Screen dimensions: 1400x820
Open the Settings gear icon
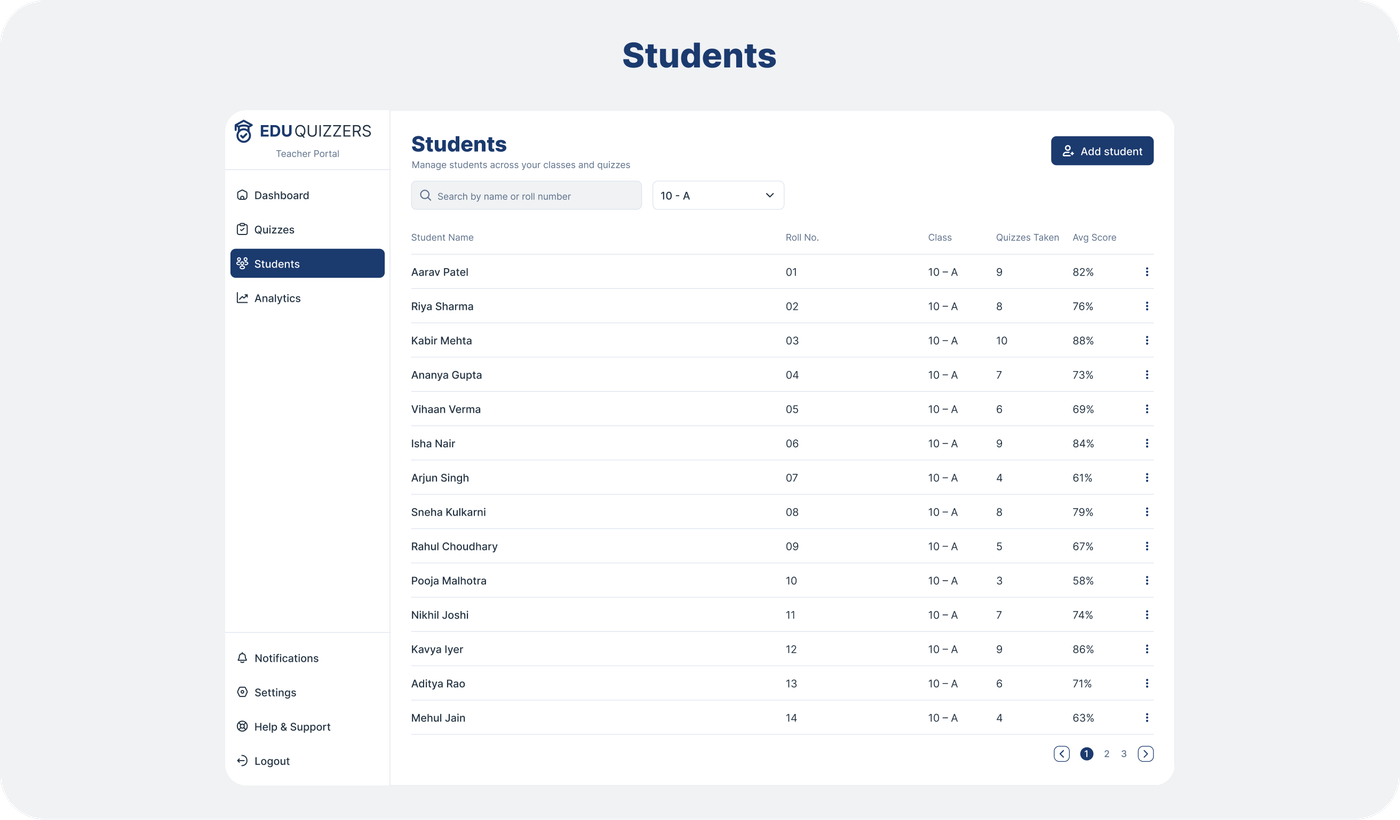241,692
